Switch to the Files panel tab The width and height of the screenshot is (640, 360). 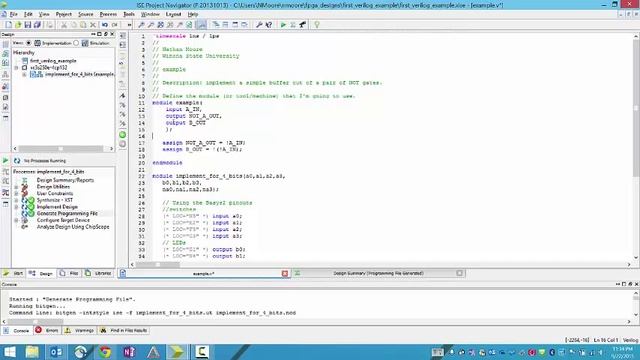point(69,273)
